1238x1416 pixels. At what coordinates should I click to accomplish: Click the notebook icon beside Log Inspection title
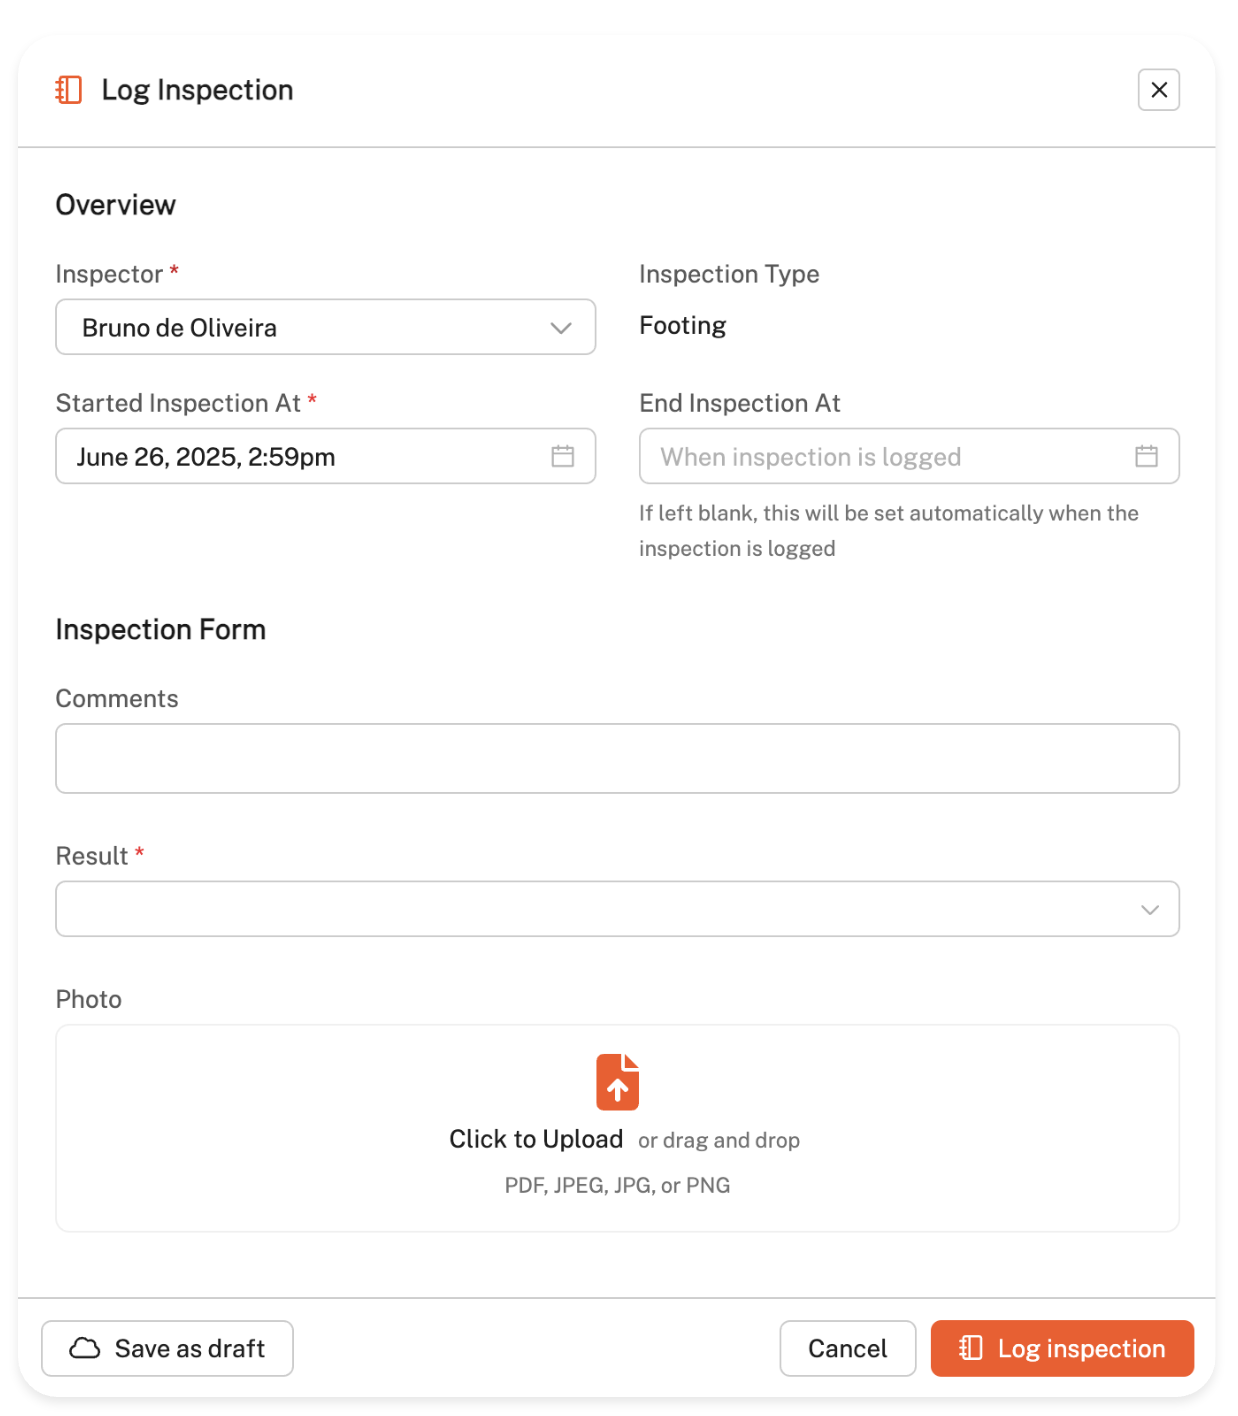click(69, 90)
